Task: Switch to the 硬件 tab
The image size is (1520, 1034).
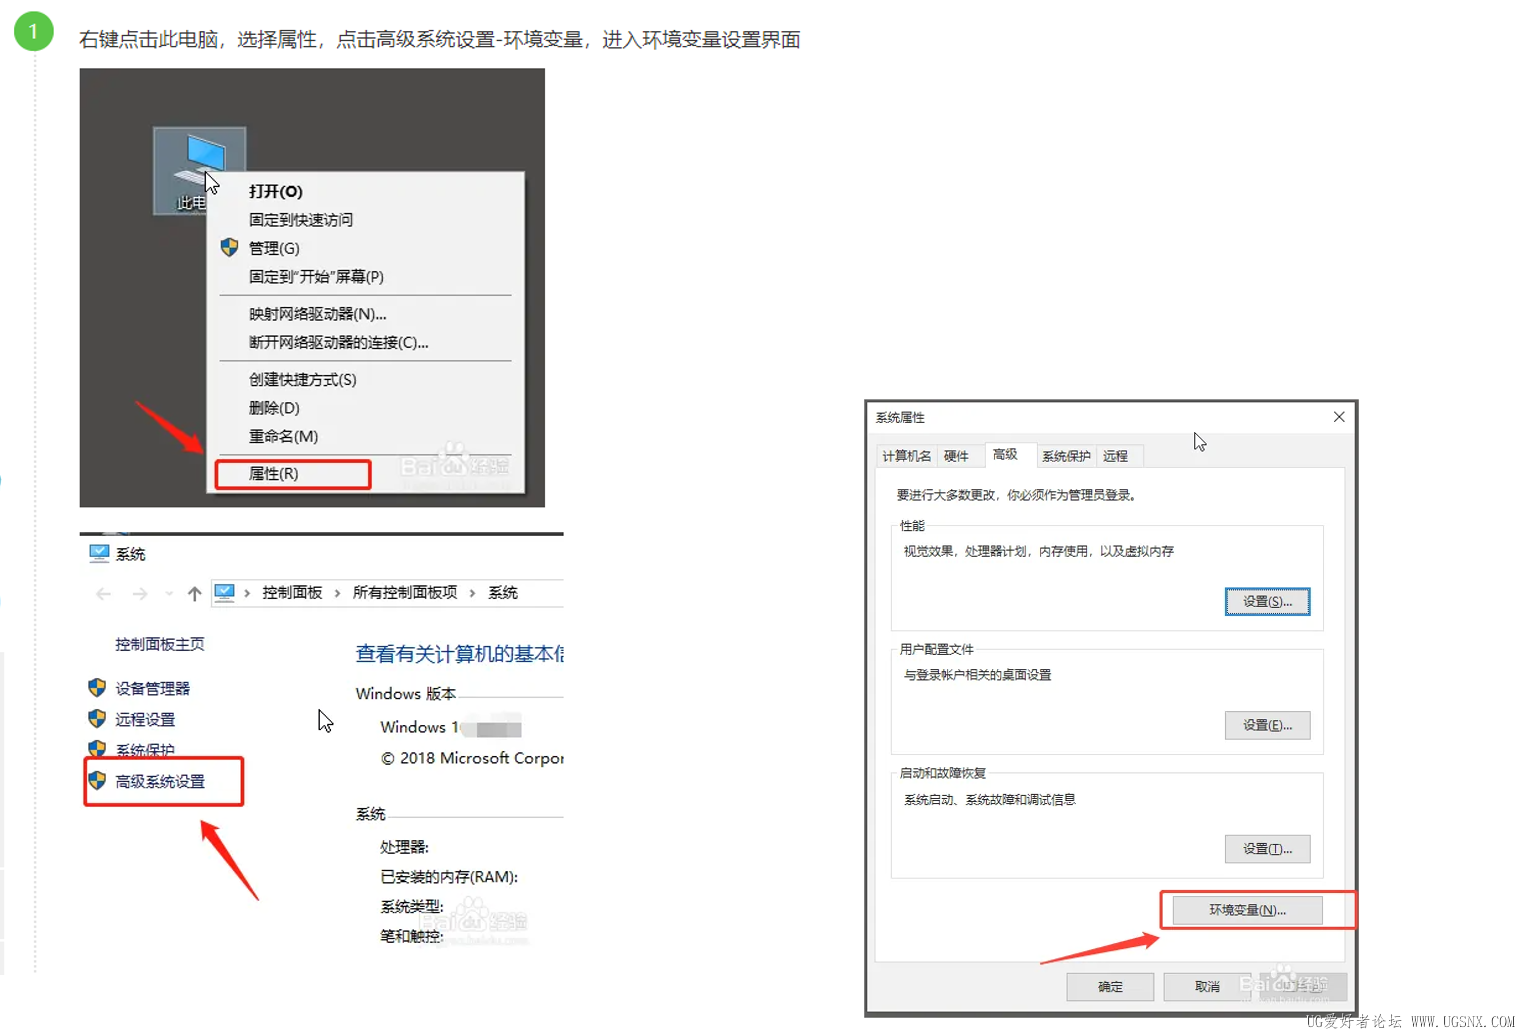Action: (x=956, y=456)
